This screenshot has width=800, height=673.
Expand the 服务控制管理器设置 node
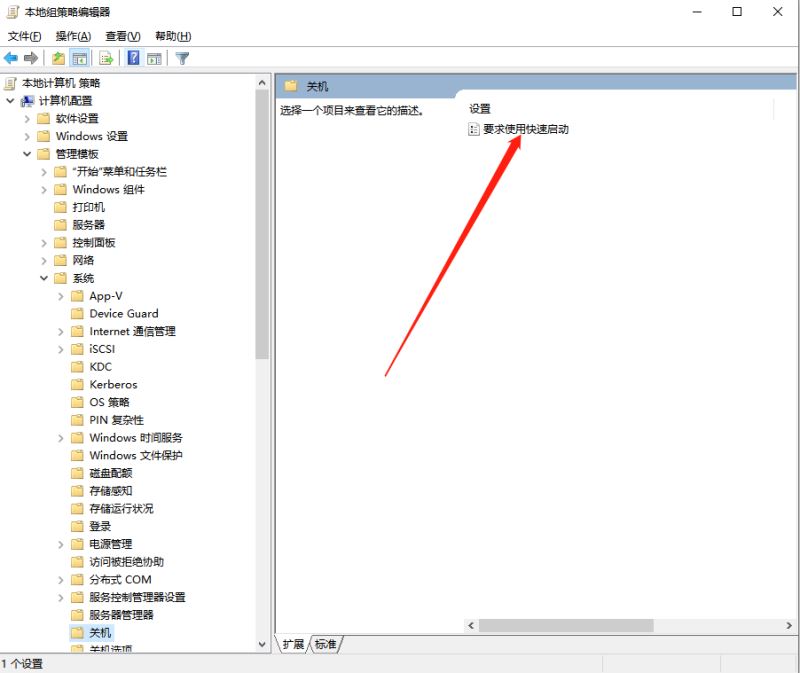coord(61,598)
